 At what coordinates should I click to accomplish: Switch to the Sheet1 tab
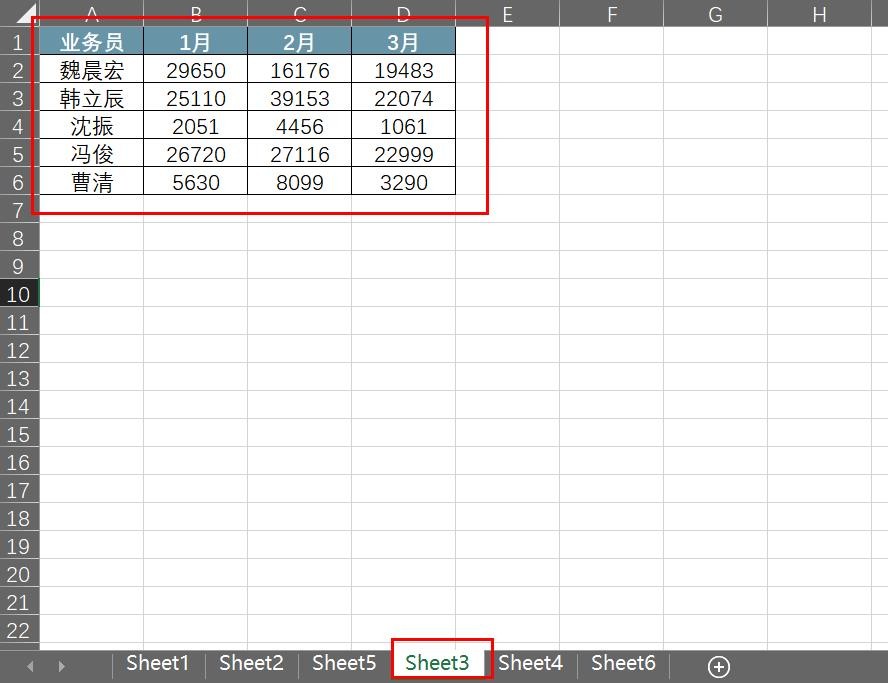(157, 663)
